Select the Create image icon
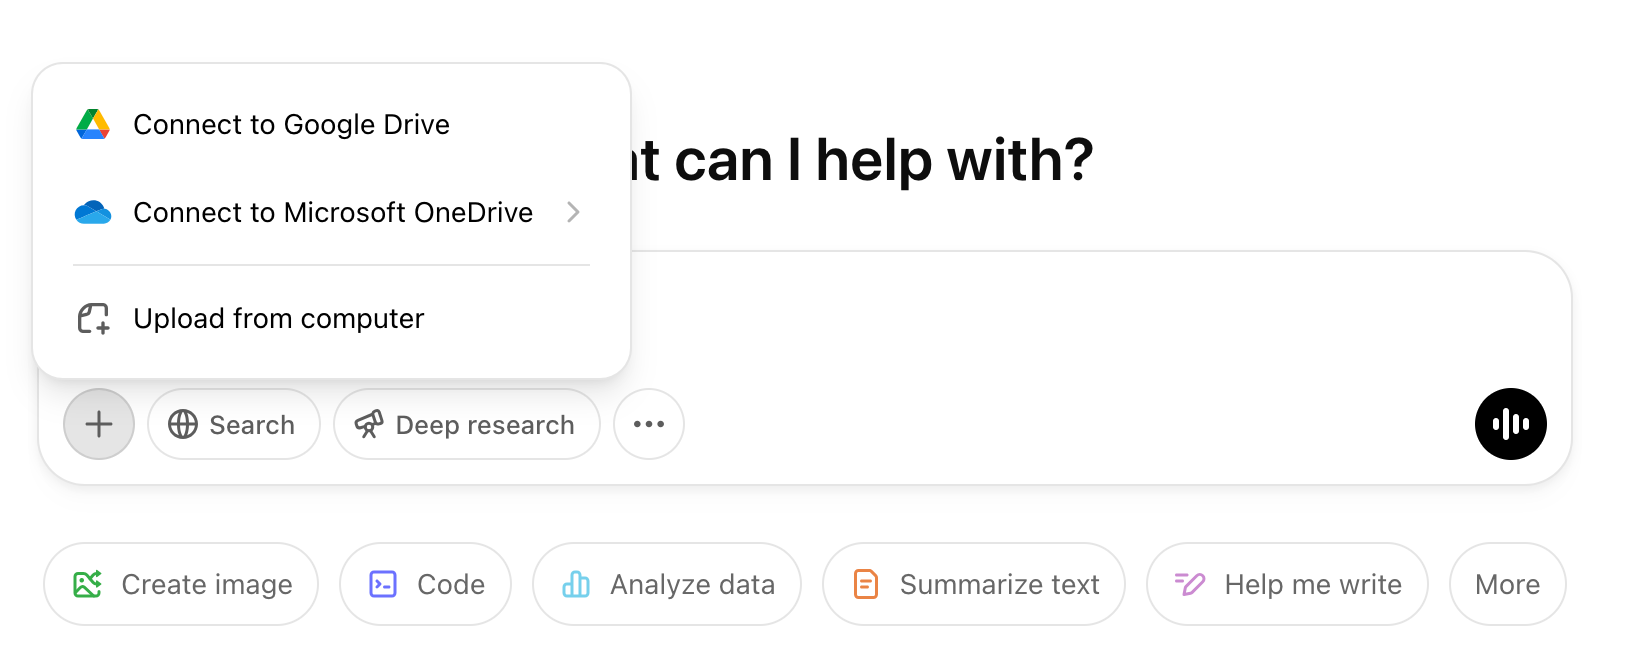1648x662 pixels. (87, 584)
